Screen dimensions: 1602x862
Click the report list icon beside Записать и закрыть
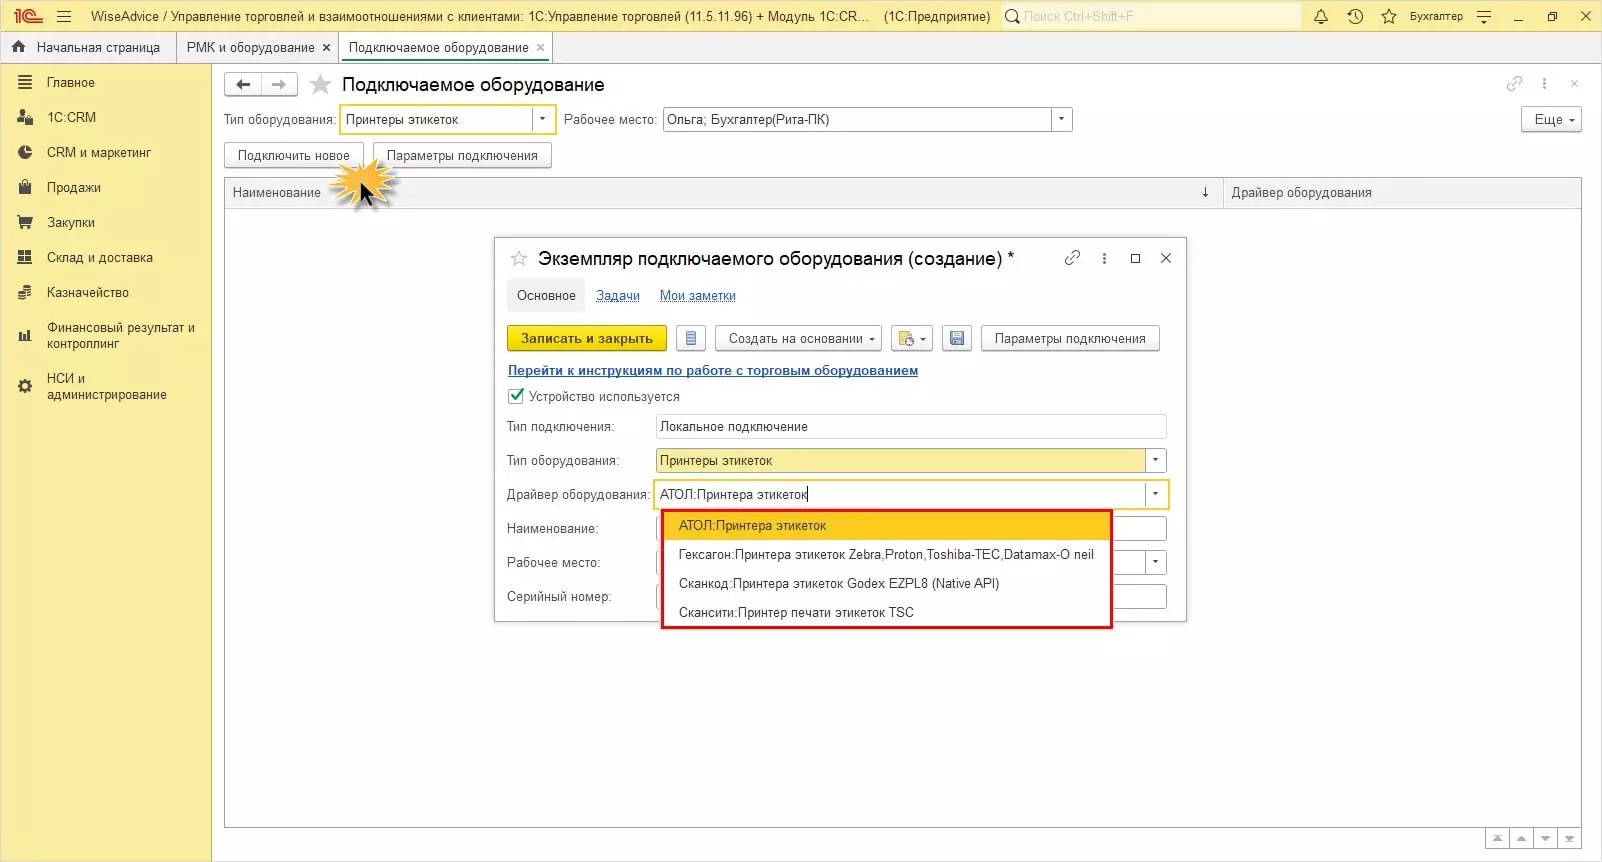coord(691,339)
